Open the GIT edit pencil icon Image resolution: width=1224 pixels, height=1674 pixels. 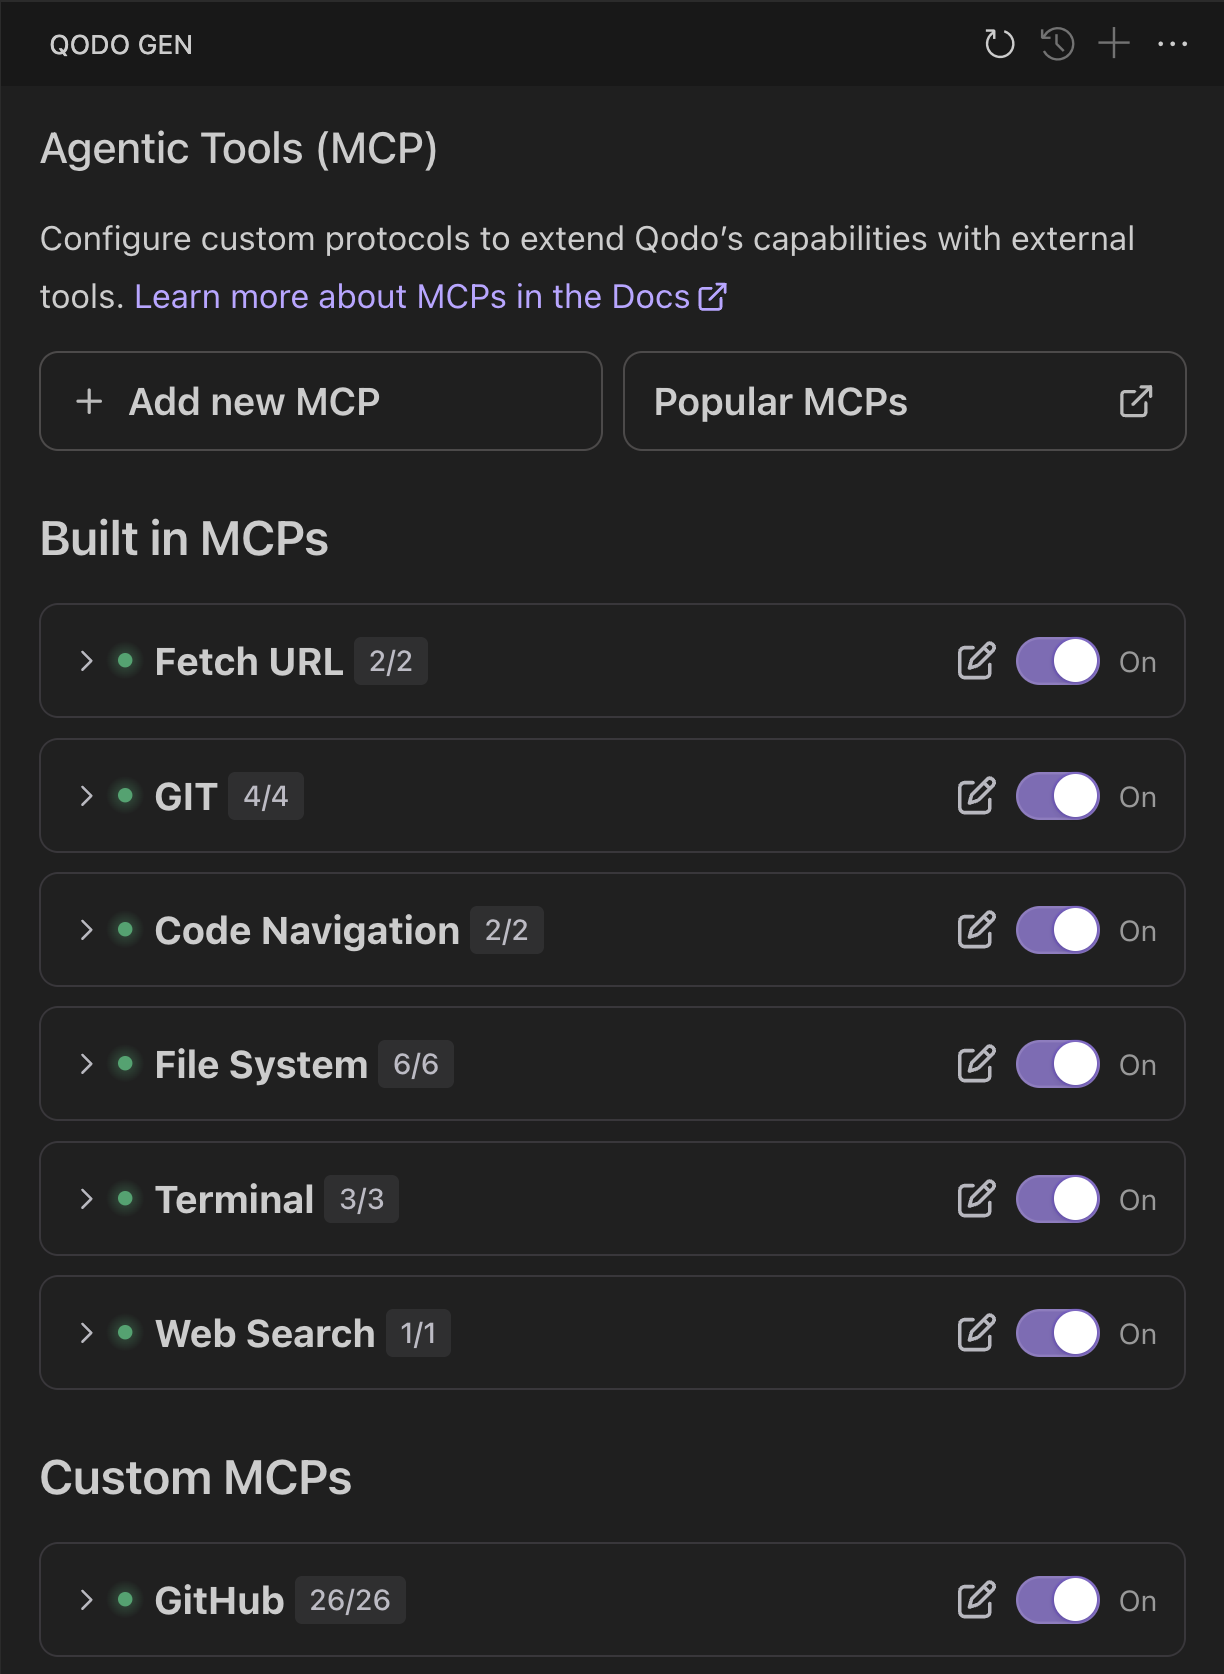[x=976, y=796]
